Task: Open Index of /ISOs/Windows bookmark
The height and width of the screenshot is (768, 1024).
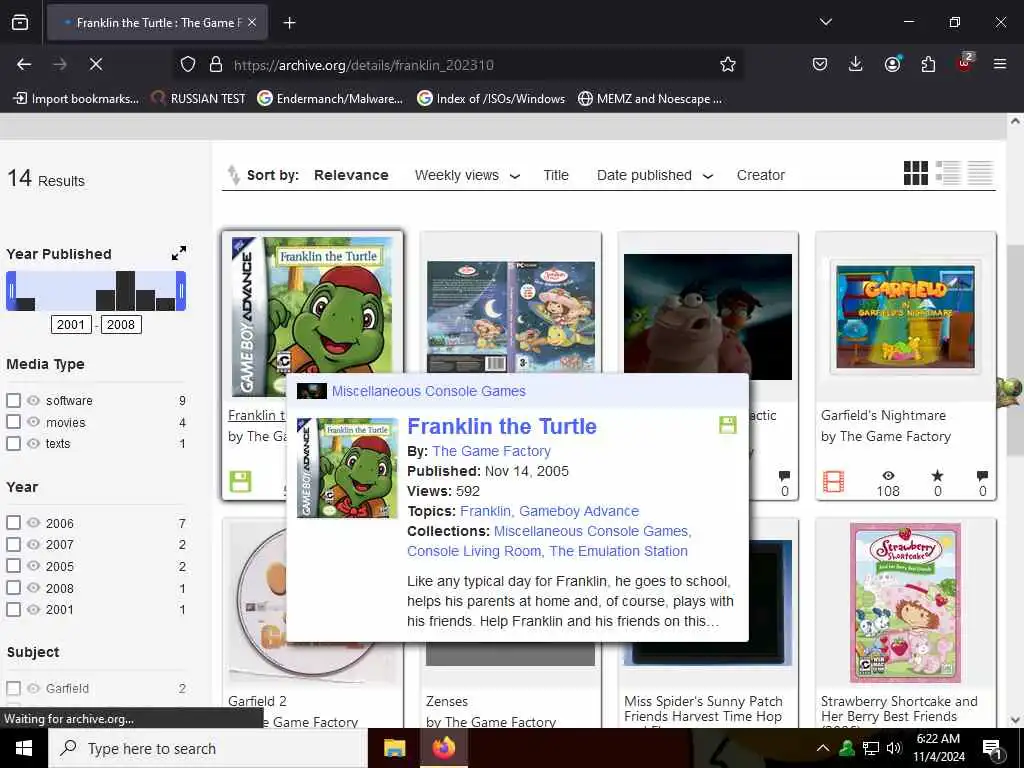Action: pos(491,99)
